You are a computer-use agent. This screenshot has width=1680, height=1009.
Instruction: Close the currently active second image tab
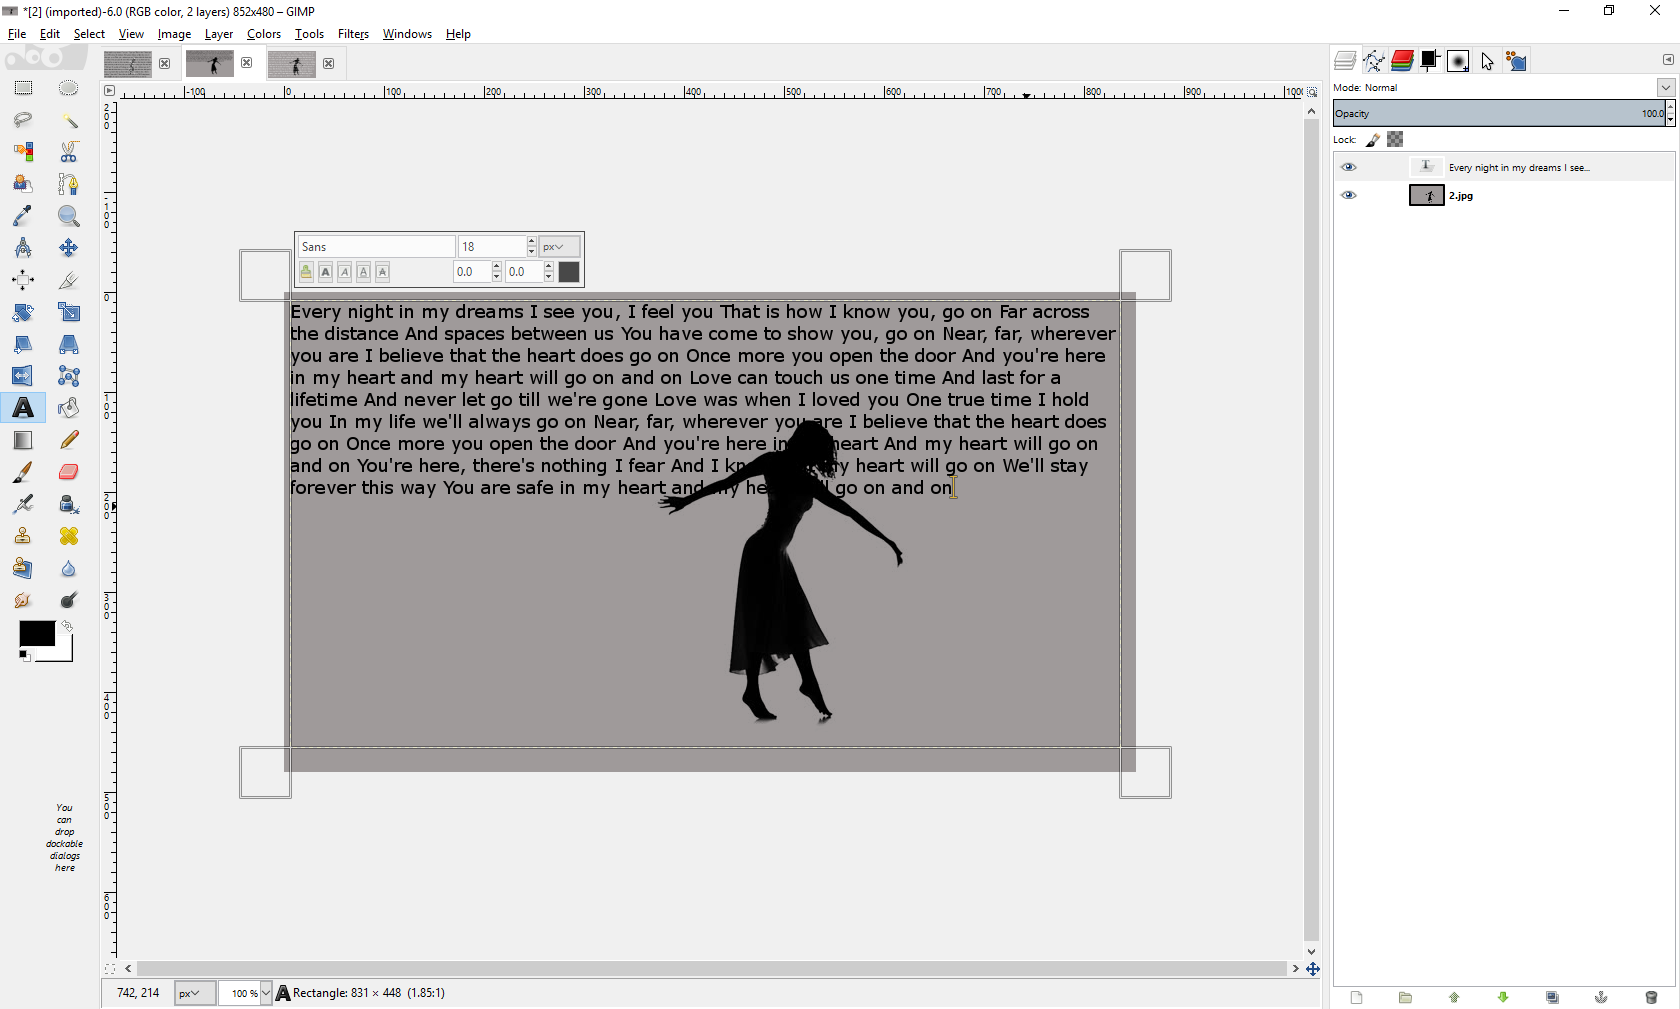247,63
